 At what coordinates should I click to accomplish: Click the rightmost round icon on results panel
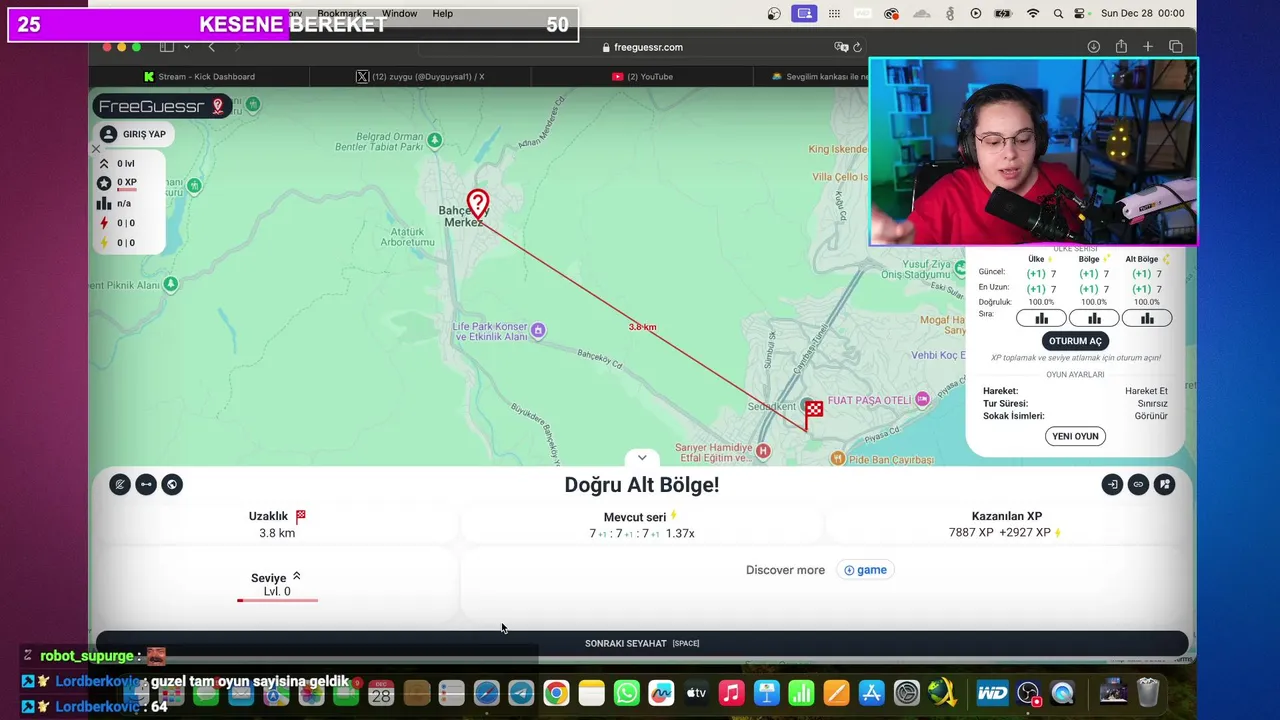tap(1164, 485)
